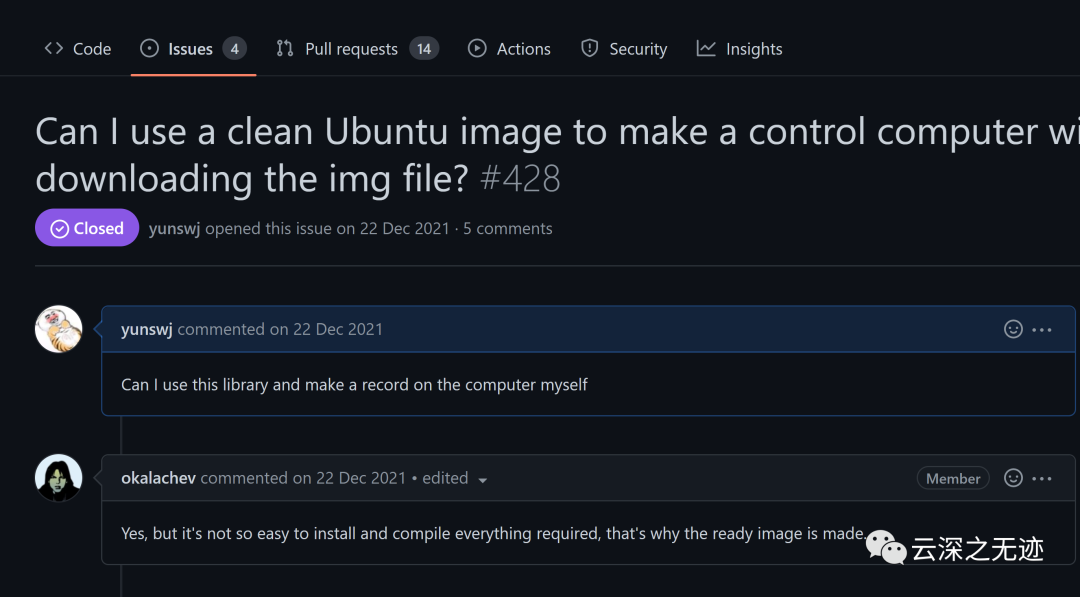1080x597 pixels.
Task: Open okalachev username link in comment
Action: pos(158,478)
